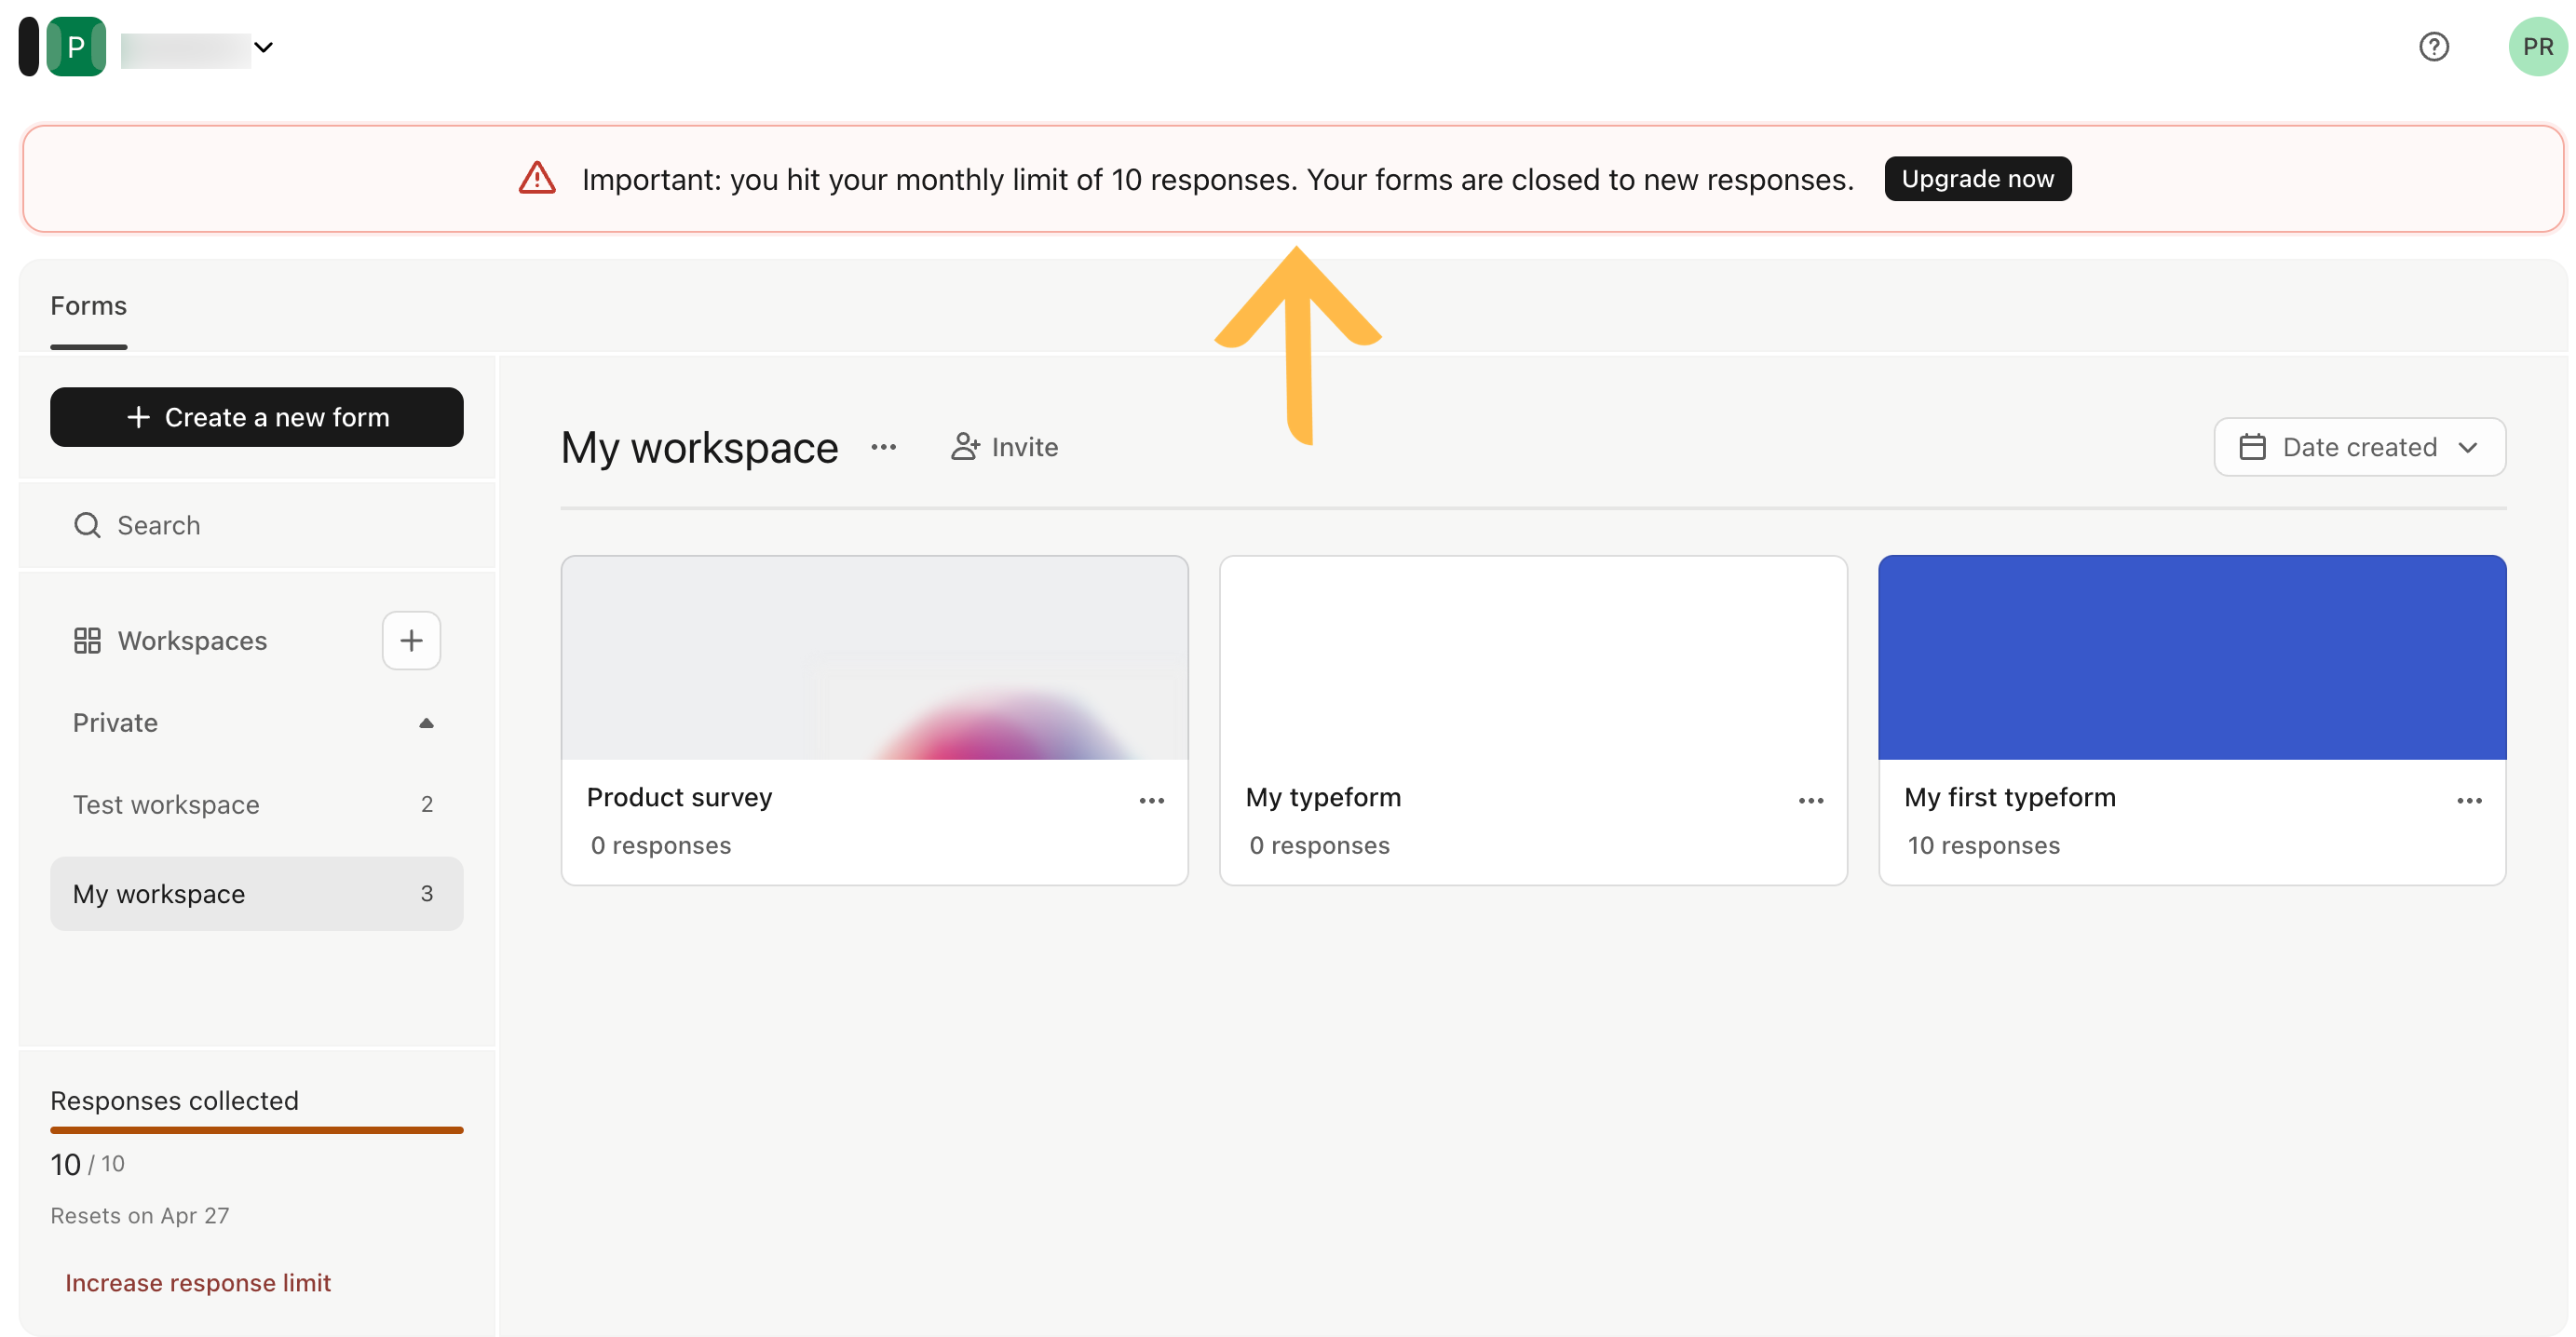Open My first typeform more options menu
This screenshot has height=1337, width=2576.
[2469, 801]
